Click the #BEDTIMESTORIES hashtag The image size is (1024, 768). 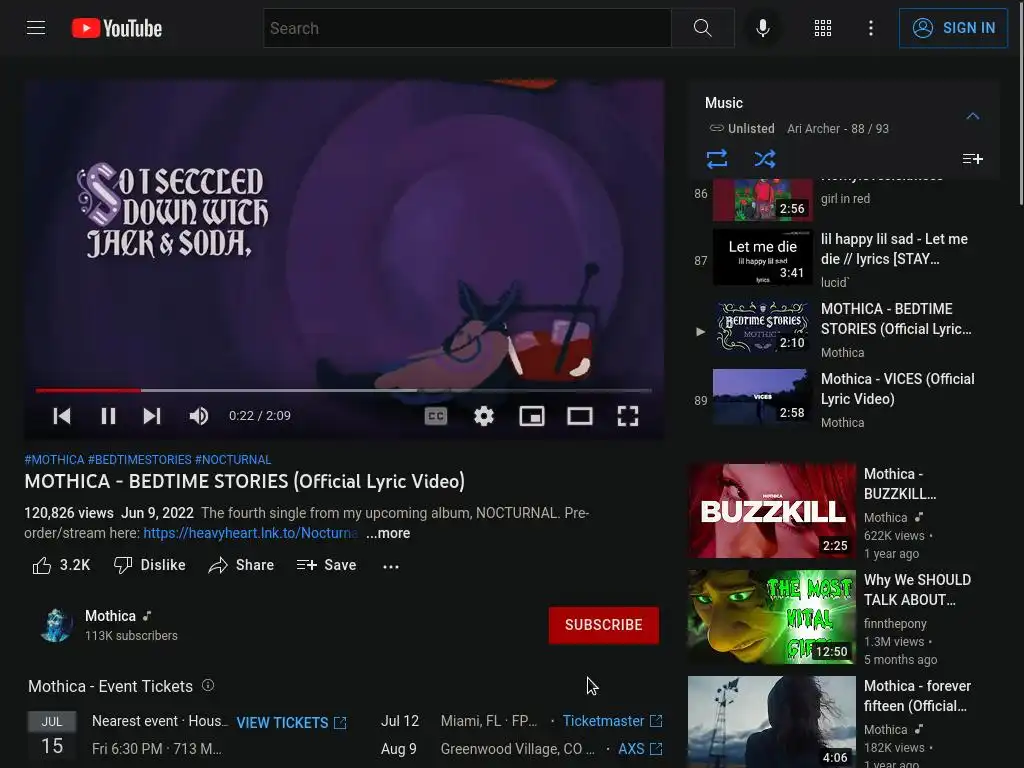pos(140,460)
